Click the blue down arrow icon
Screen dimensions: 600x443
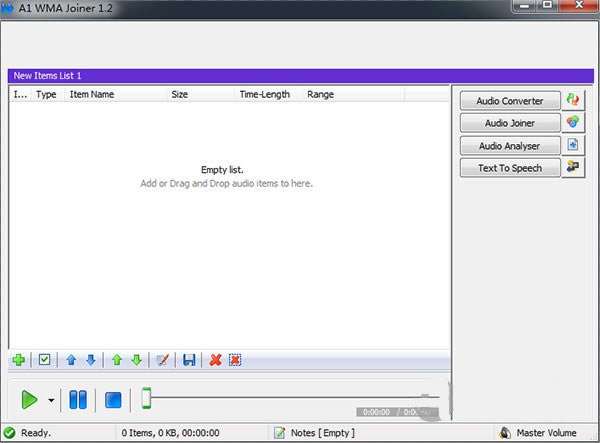[x=90, y=360]
